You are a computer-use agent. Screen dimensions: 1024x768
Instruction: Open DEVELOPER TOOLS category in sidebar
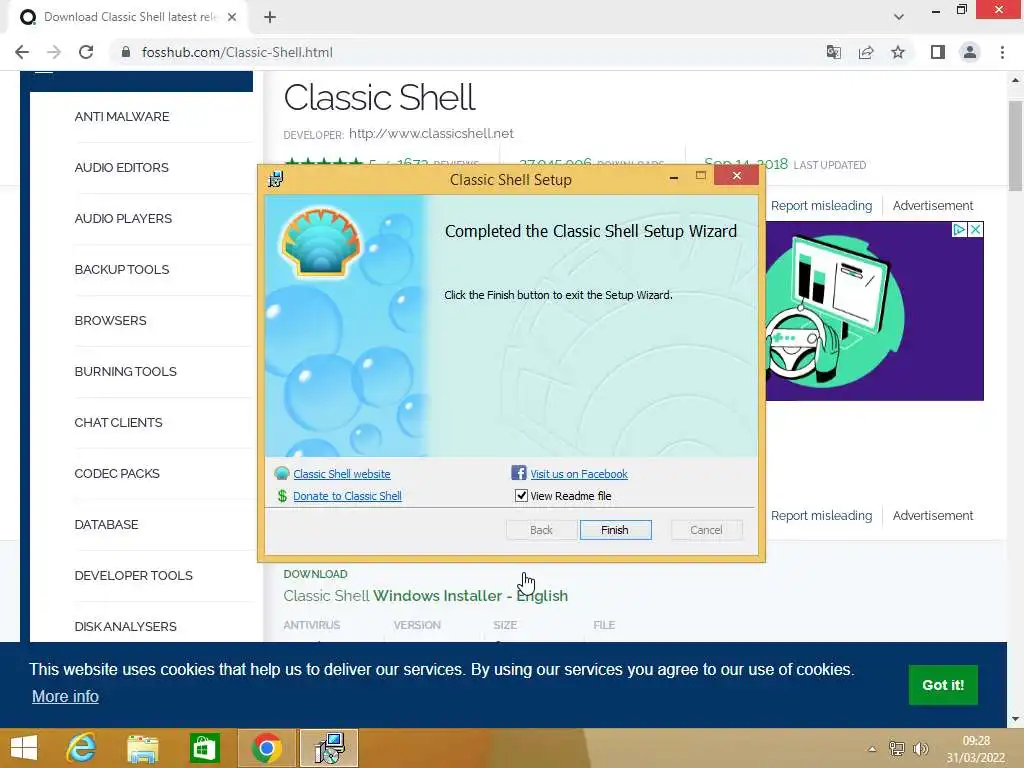(134, 575)
